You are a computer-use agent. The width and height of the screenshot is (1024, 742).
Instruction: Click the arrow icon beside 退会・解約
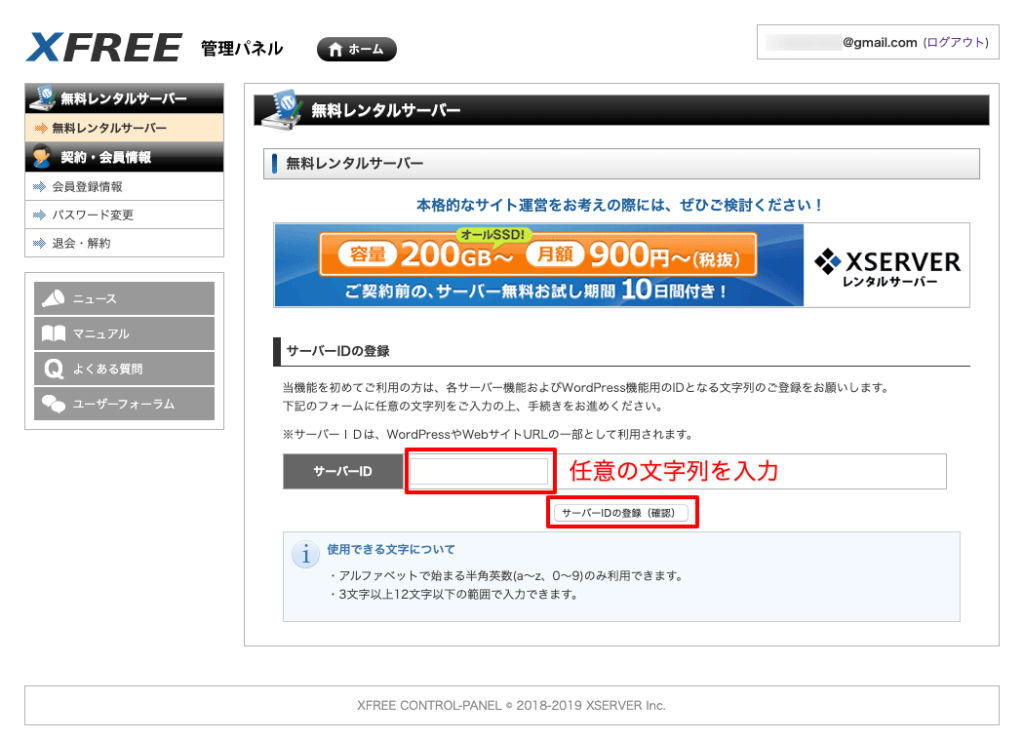pos(39,243)
